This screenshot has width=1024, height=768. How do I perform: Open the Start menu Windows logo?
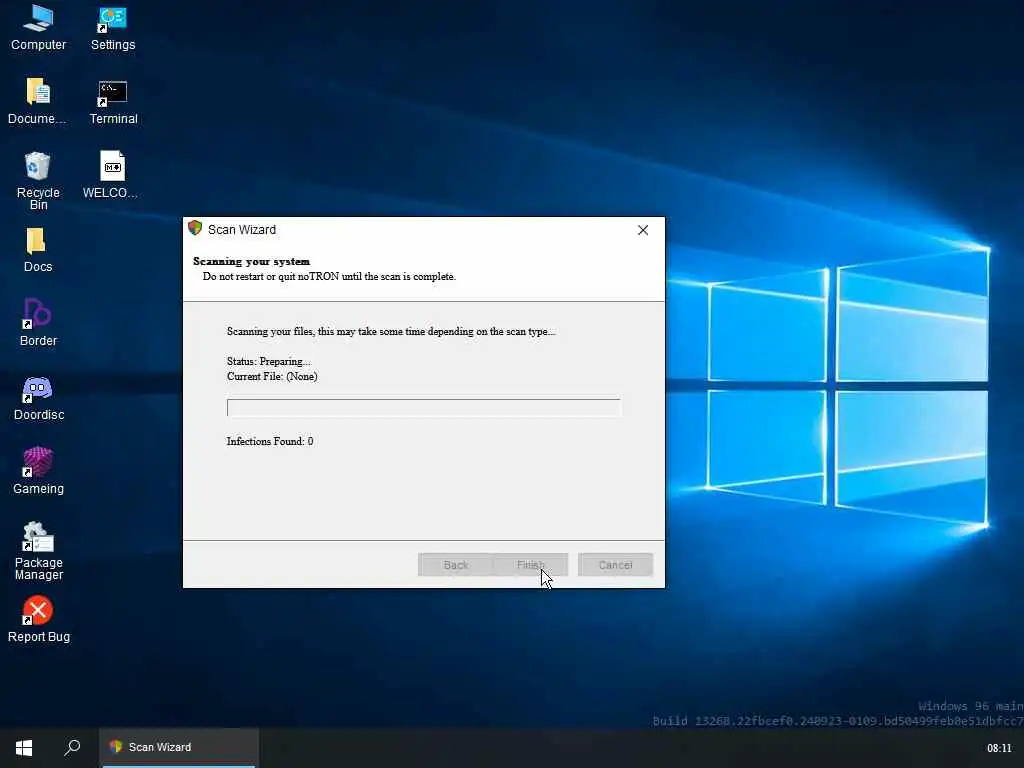tap(24, 747)
